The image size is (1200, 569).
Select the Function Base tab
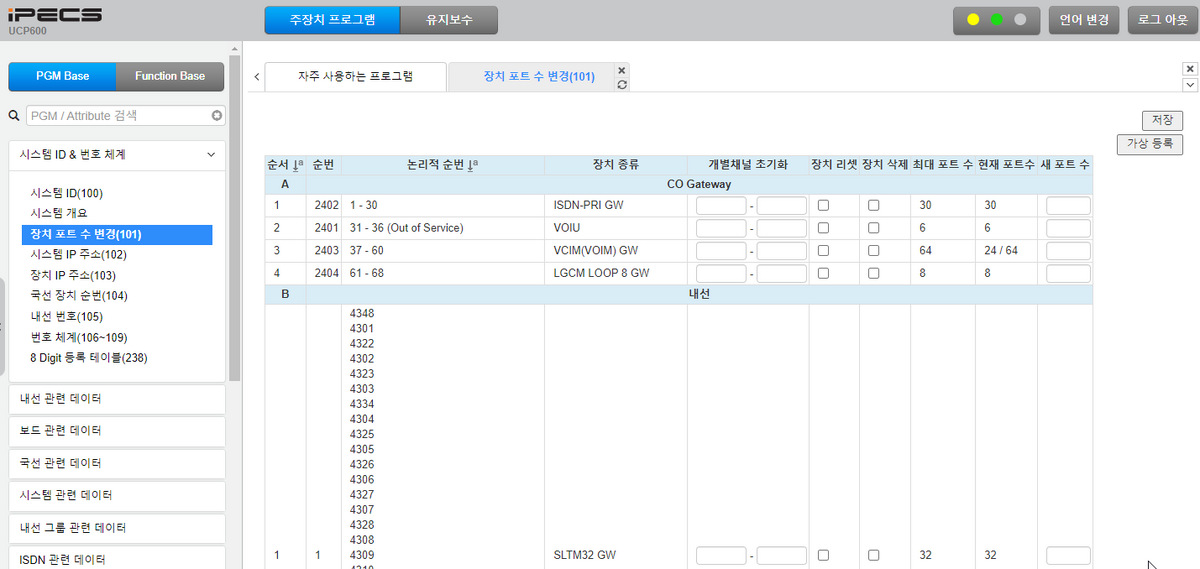(170, 76)
